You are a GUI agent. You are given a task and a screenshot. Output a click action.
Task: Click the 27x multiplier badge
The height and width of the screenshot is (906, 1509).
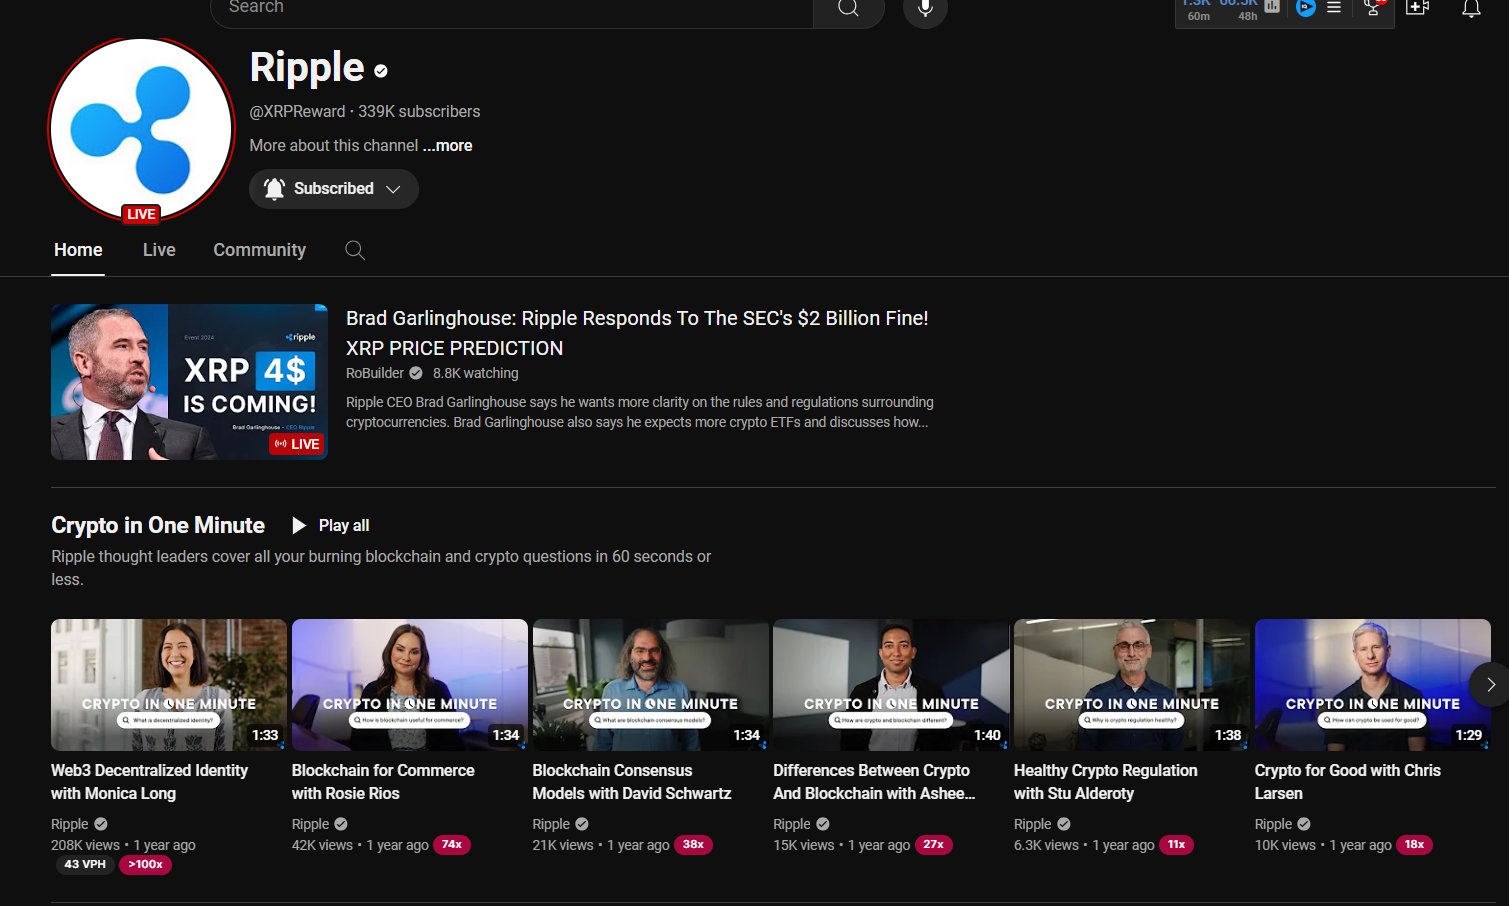(x=934, y=845)
